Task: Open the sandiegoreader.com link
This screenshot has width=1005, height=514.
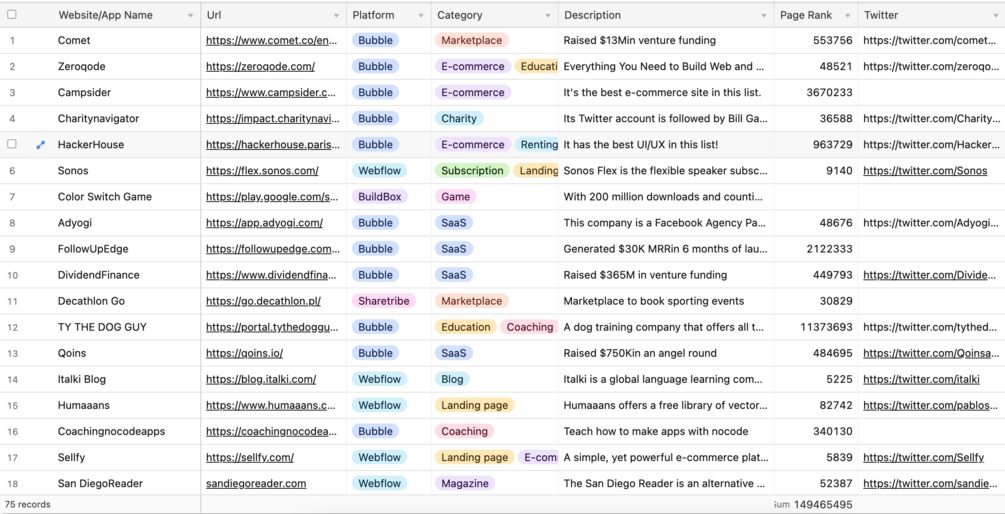Action: tap(256, 484)
